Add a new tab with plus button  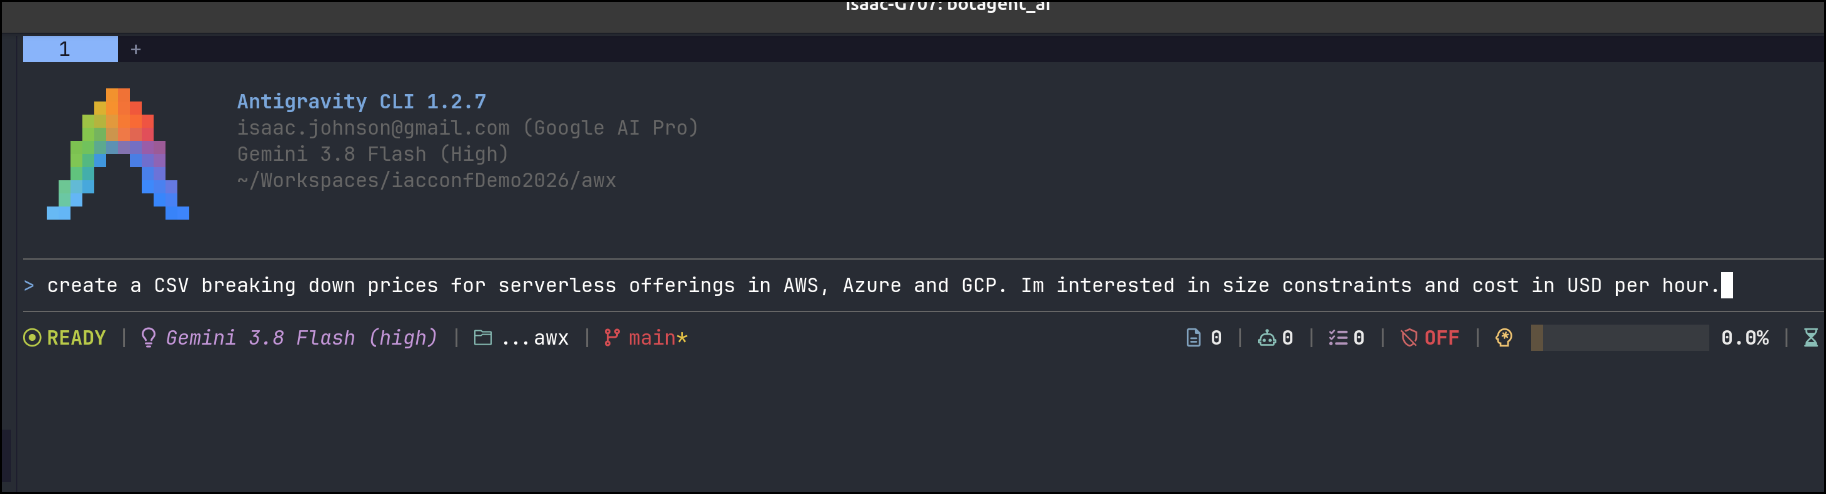136,49
